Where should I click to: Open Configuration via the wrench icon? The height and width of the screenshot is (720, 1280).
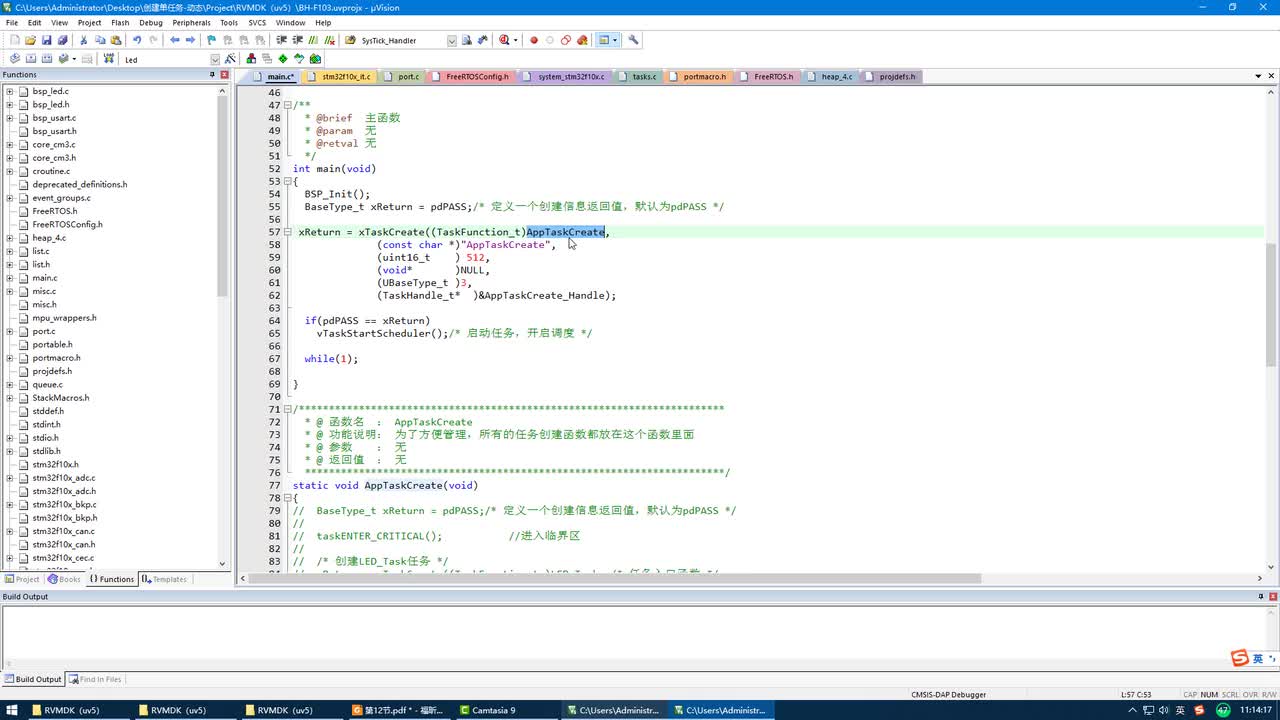[634, 40]
